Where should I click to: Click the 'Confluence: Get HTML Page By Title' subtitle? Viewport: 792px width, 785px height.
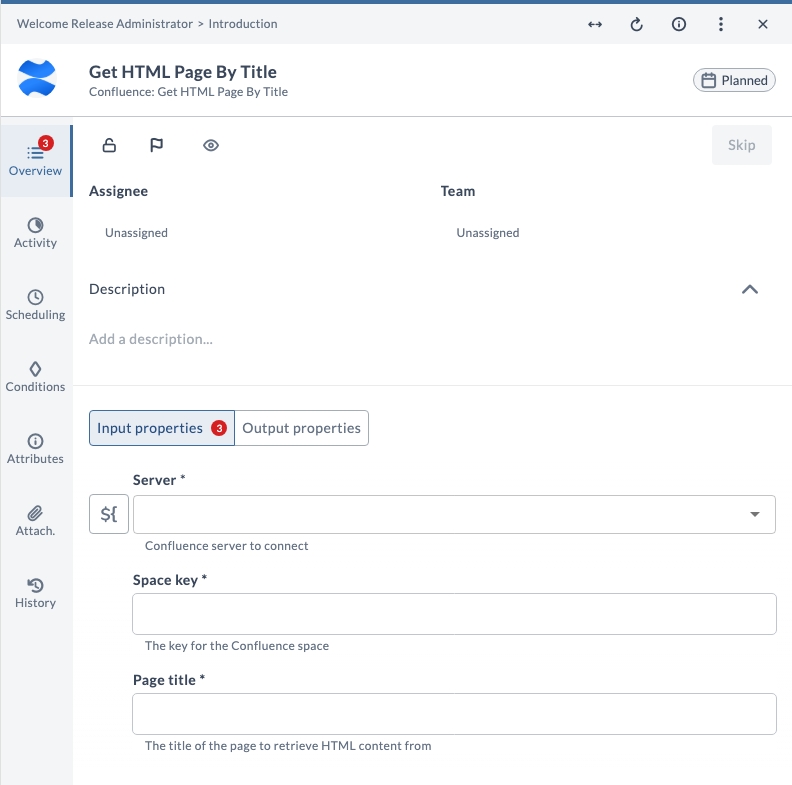(188, 92)
